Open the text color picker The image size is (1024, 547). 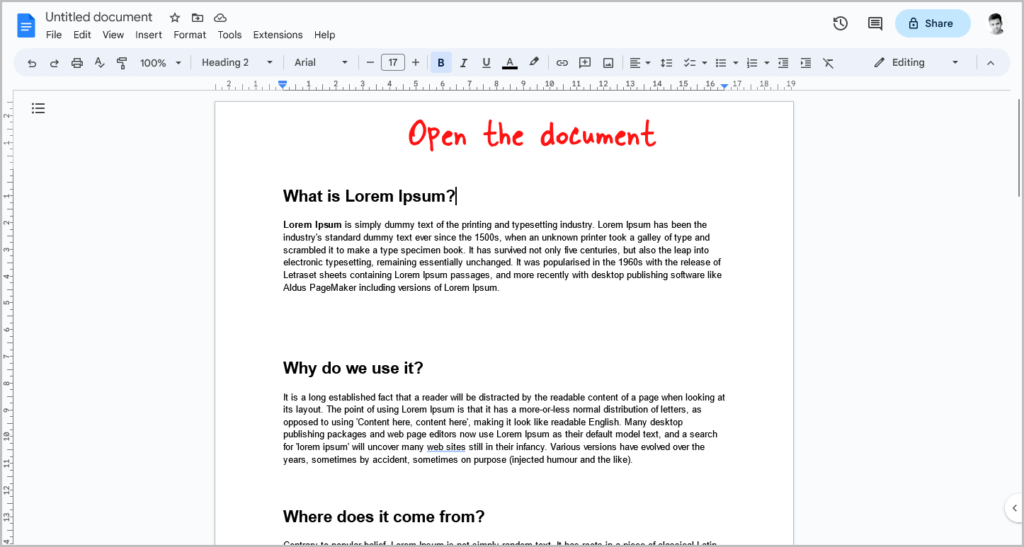pyautogui.click(x=510, y=63)
